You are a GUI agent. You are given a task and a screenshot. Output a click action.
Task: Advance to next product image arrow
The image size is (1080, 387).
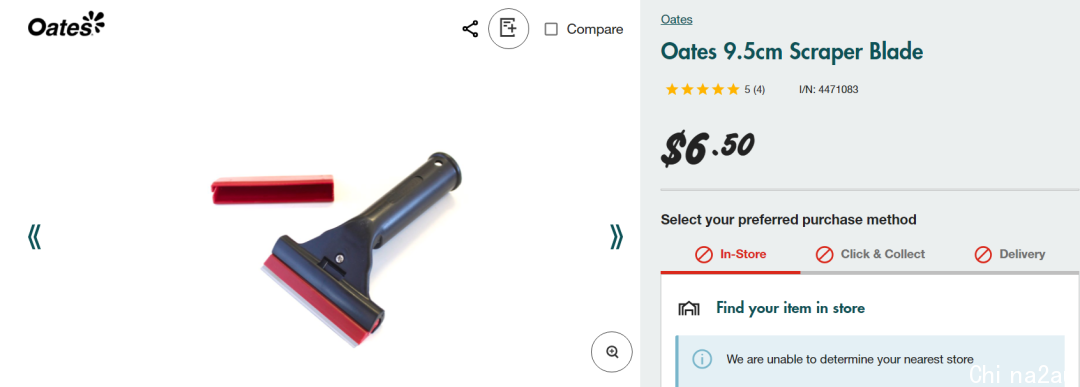[616, 236]
